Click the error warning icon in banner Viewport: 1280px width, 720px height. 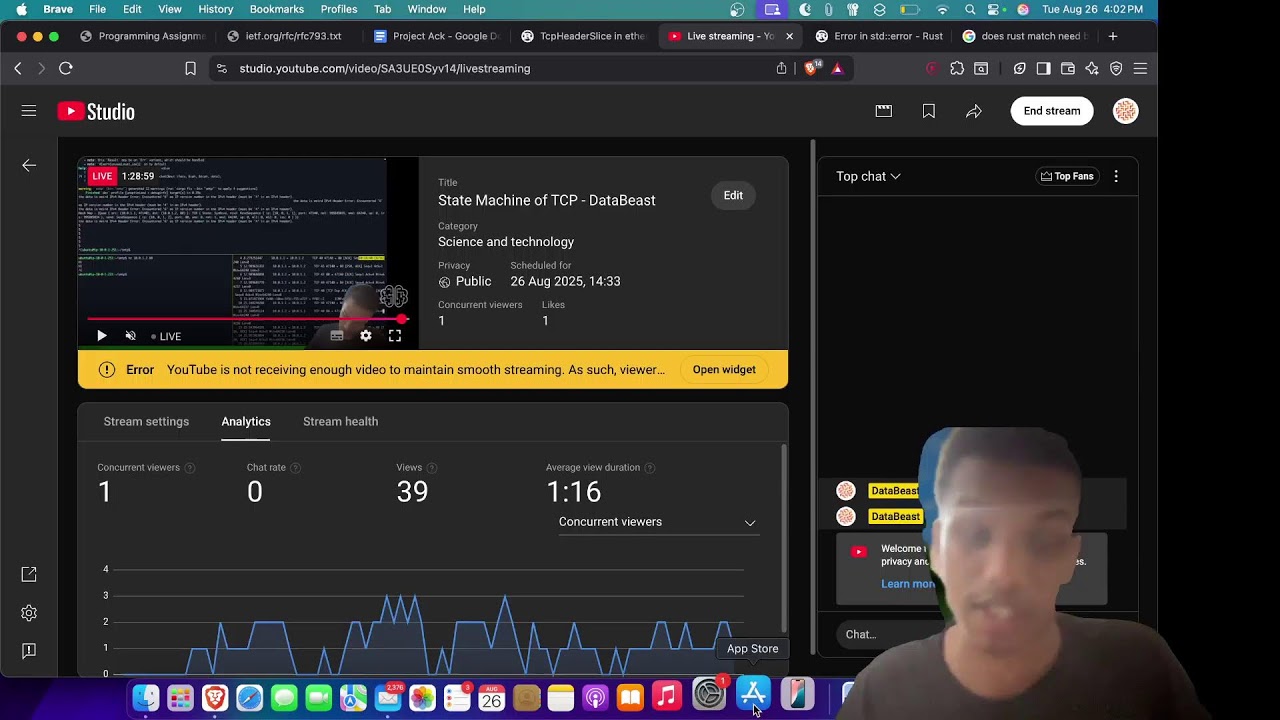click(x=107, y=370)
